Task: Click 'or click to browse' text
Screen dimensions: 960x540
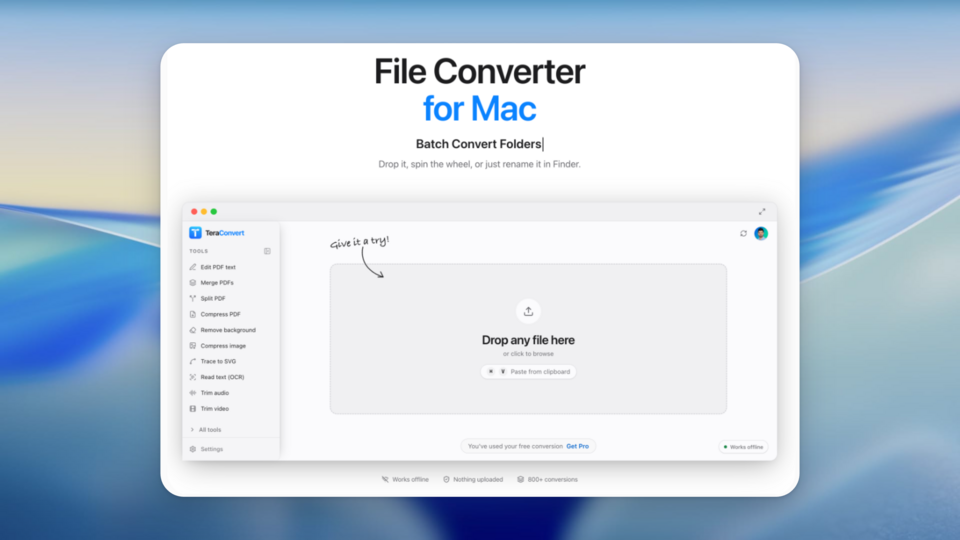Action: pos(528,354)
